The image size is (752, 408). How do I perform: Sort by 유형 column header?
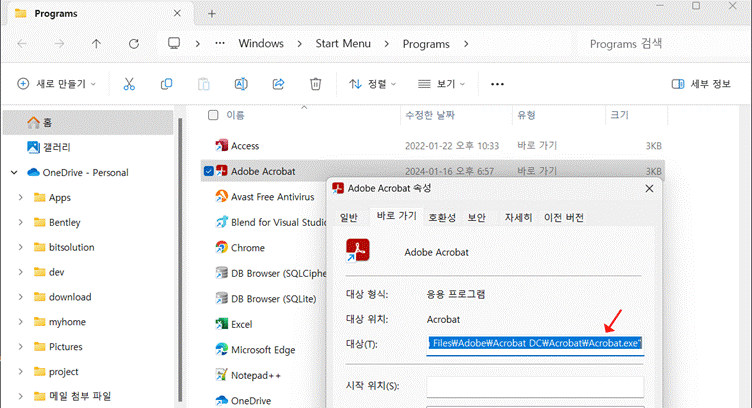click(x=526, y=115)
